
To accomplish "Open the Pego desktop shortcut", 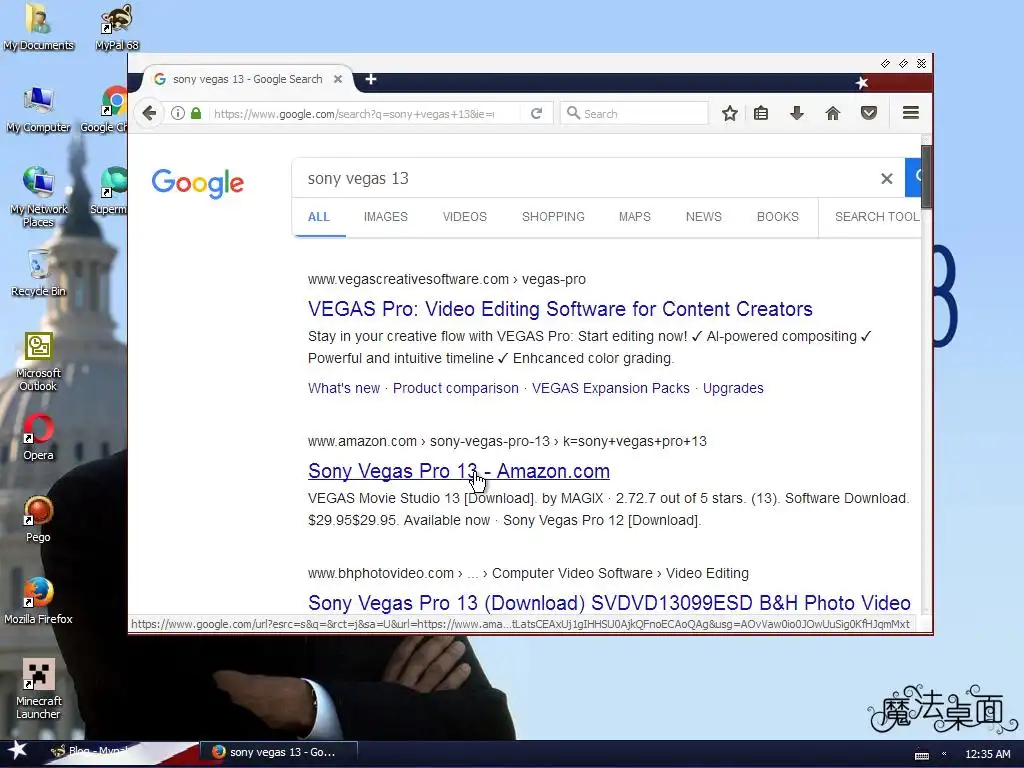I will pyautogui.click(x=39, y=519).
